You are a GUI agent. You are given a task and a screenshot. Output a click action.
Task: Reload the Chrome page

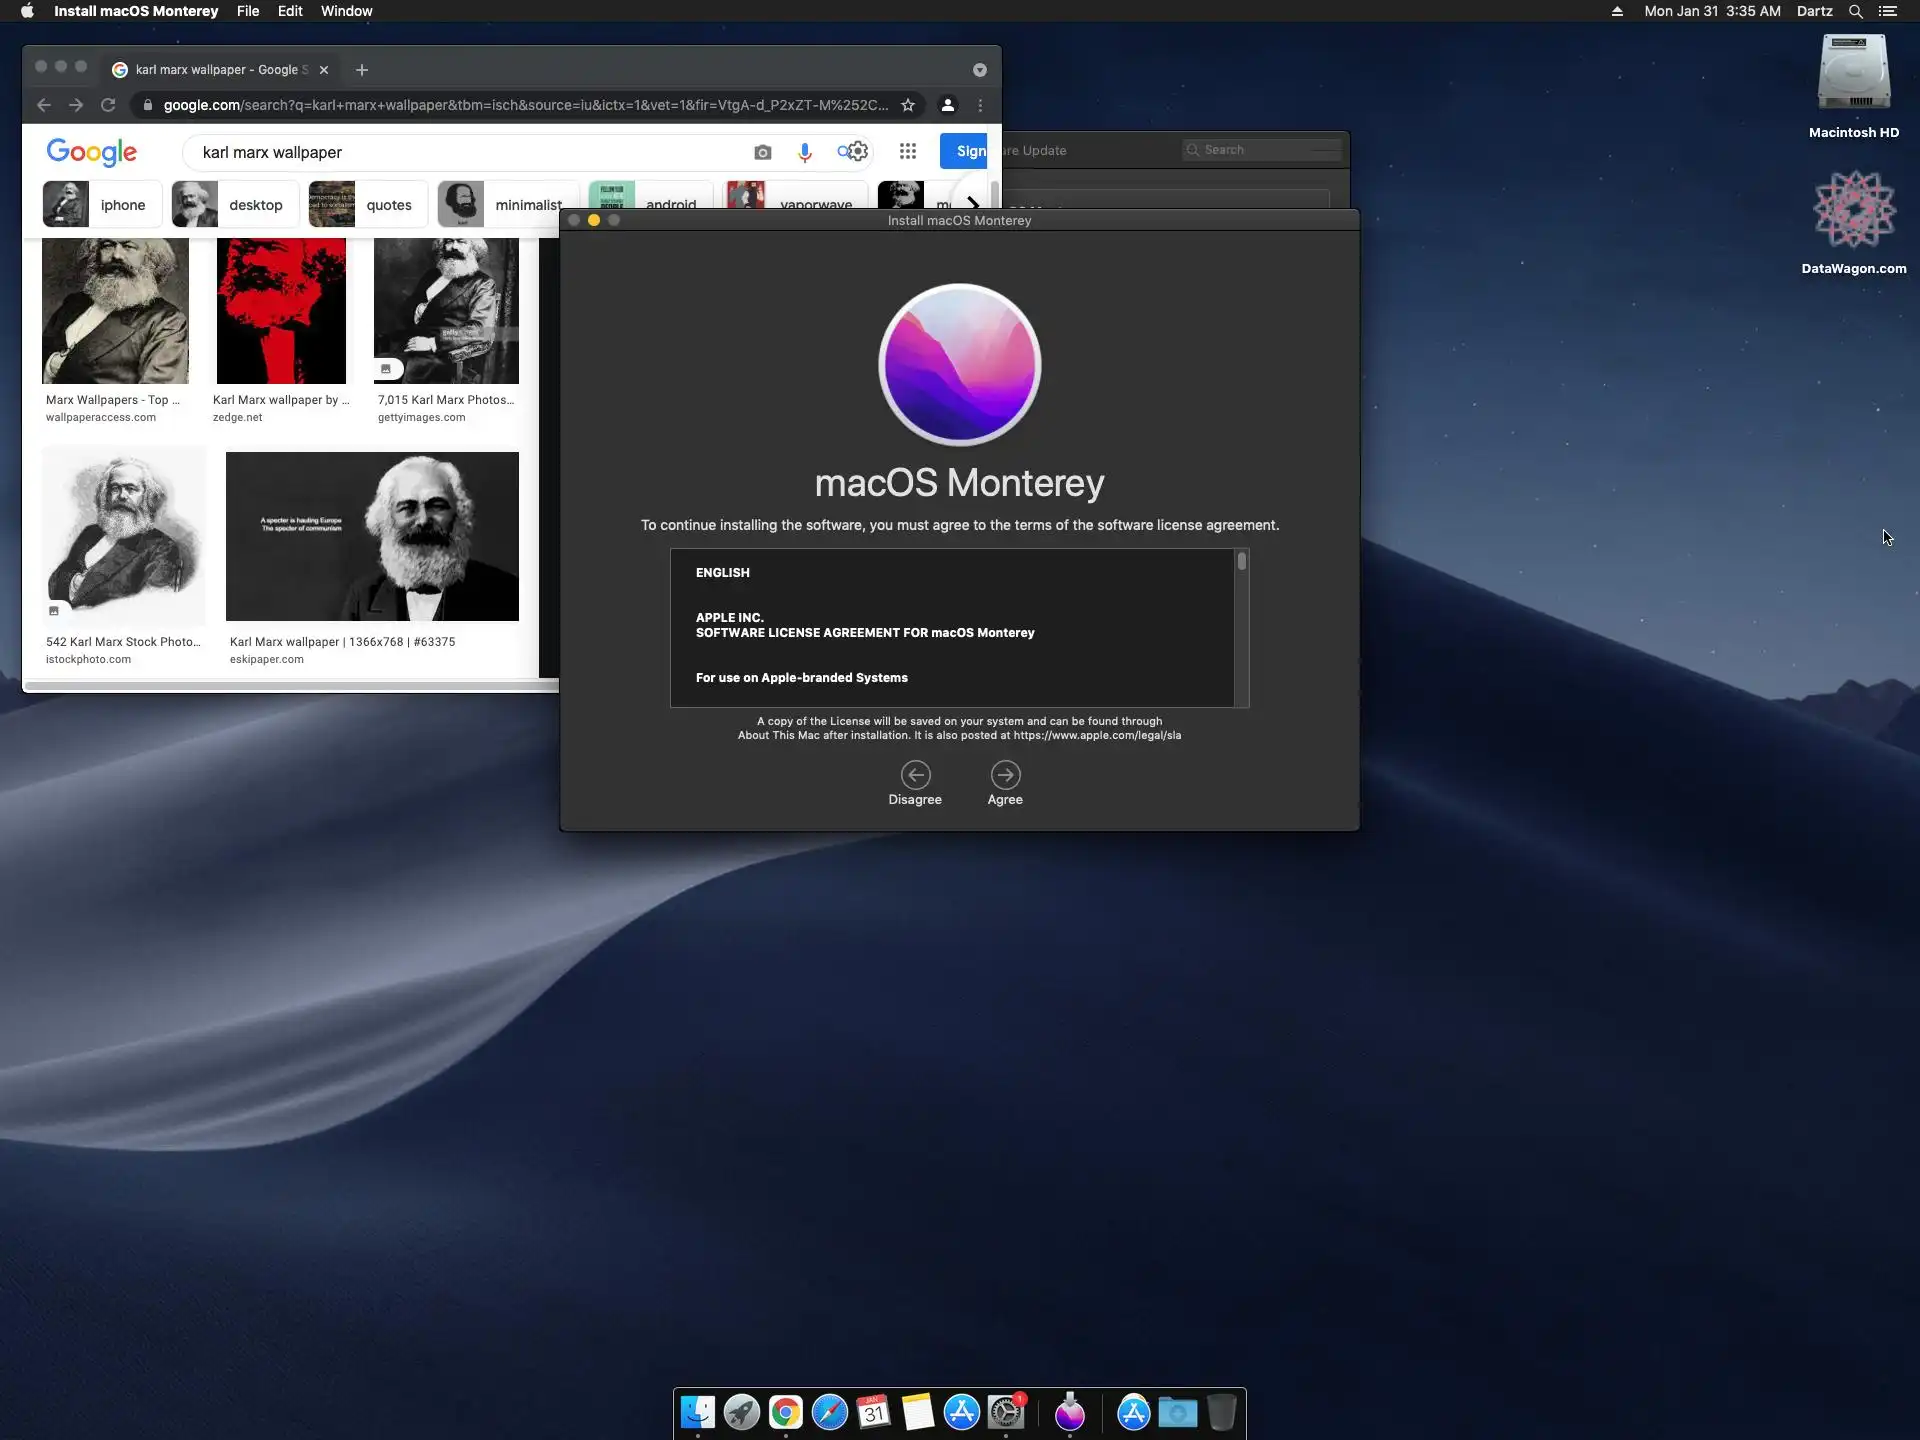click(108, 105)
